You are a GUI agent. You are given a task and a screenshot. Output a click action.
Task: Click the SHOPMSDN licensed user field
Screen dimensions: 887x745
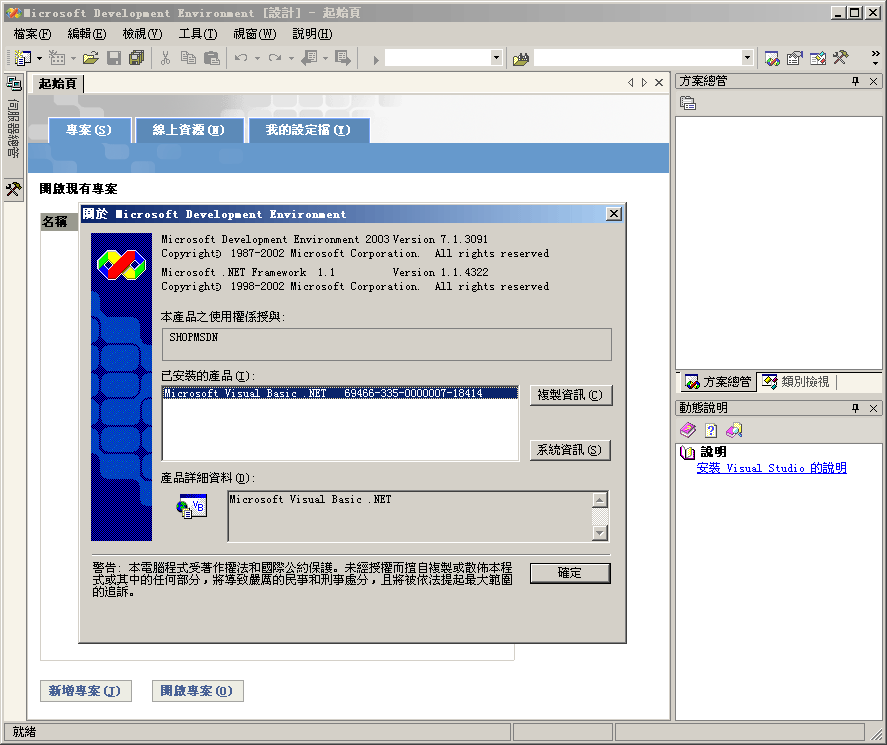386,344
